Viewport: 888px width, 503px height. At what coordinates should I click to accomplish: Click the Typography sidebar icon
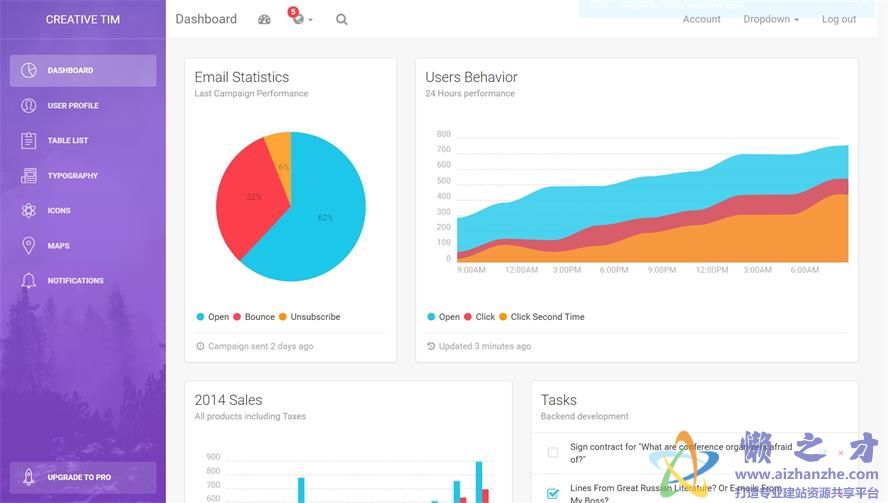click(29, 175)
